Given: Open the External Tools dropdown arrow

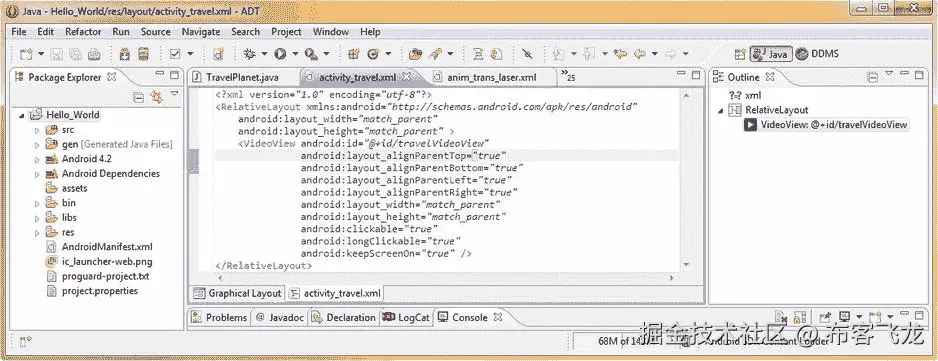Looking at the screenshot, I should pyautogui.click(x=326, y=54).
